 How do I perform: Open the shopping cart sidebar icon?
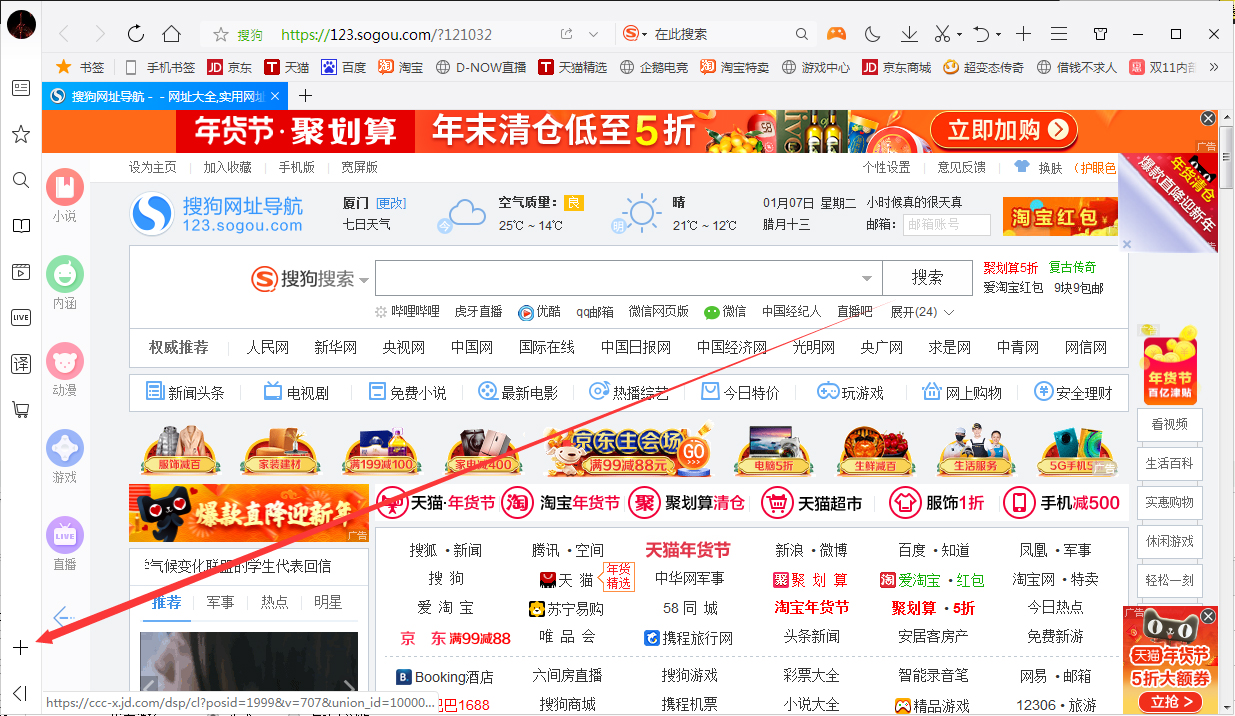[x=20, y=409]
